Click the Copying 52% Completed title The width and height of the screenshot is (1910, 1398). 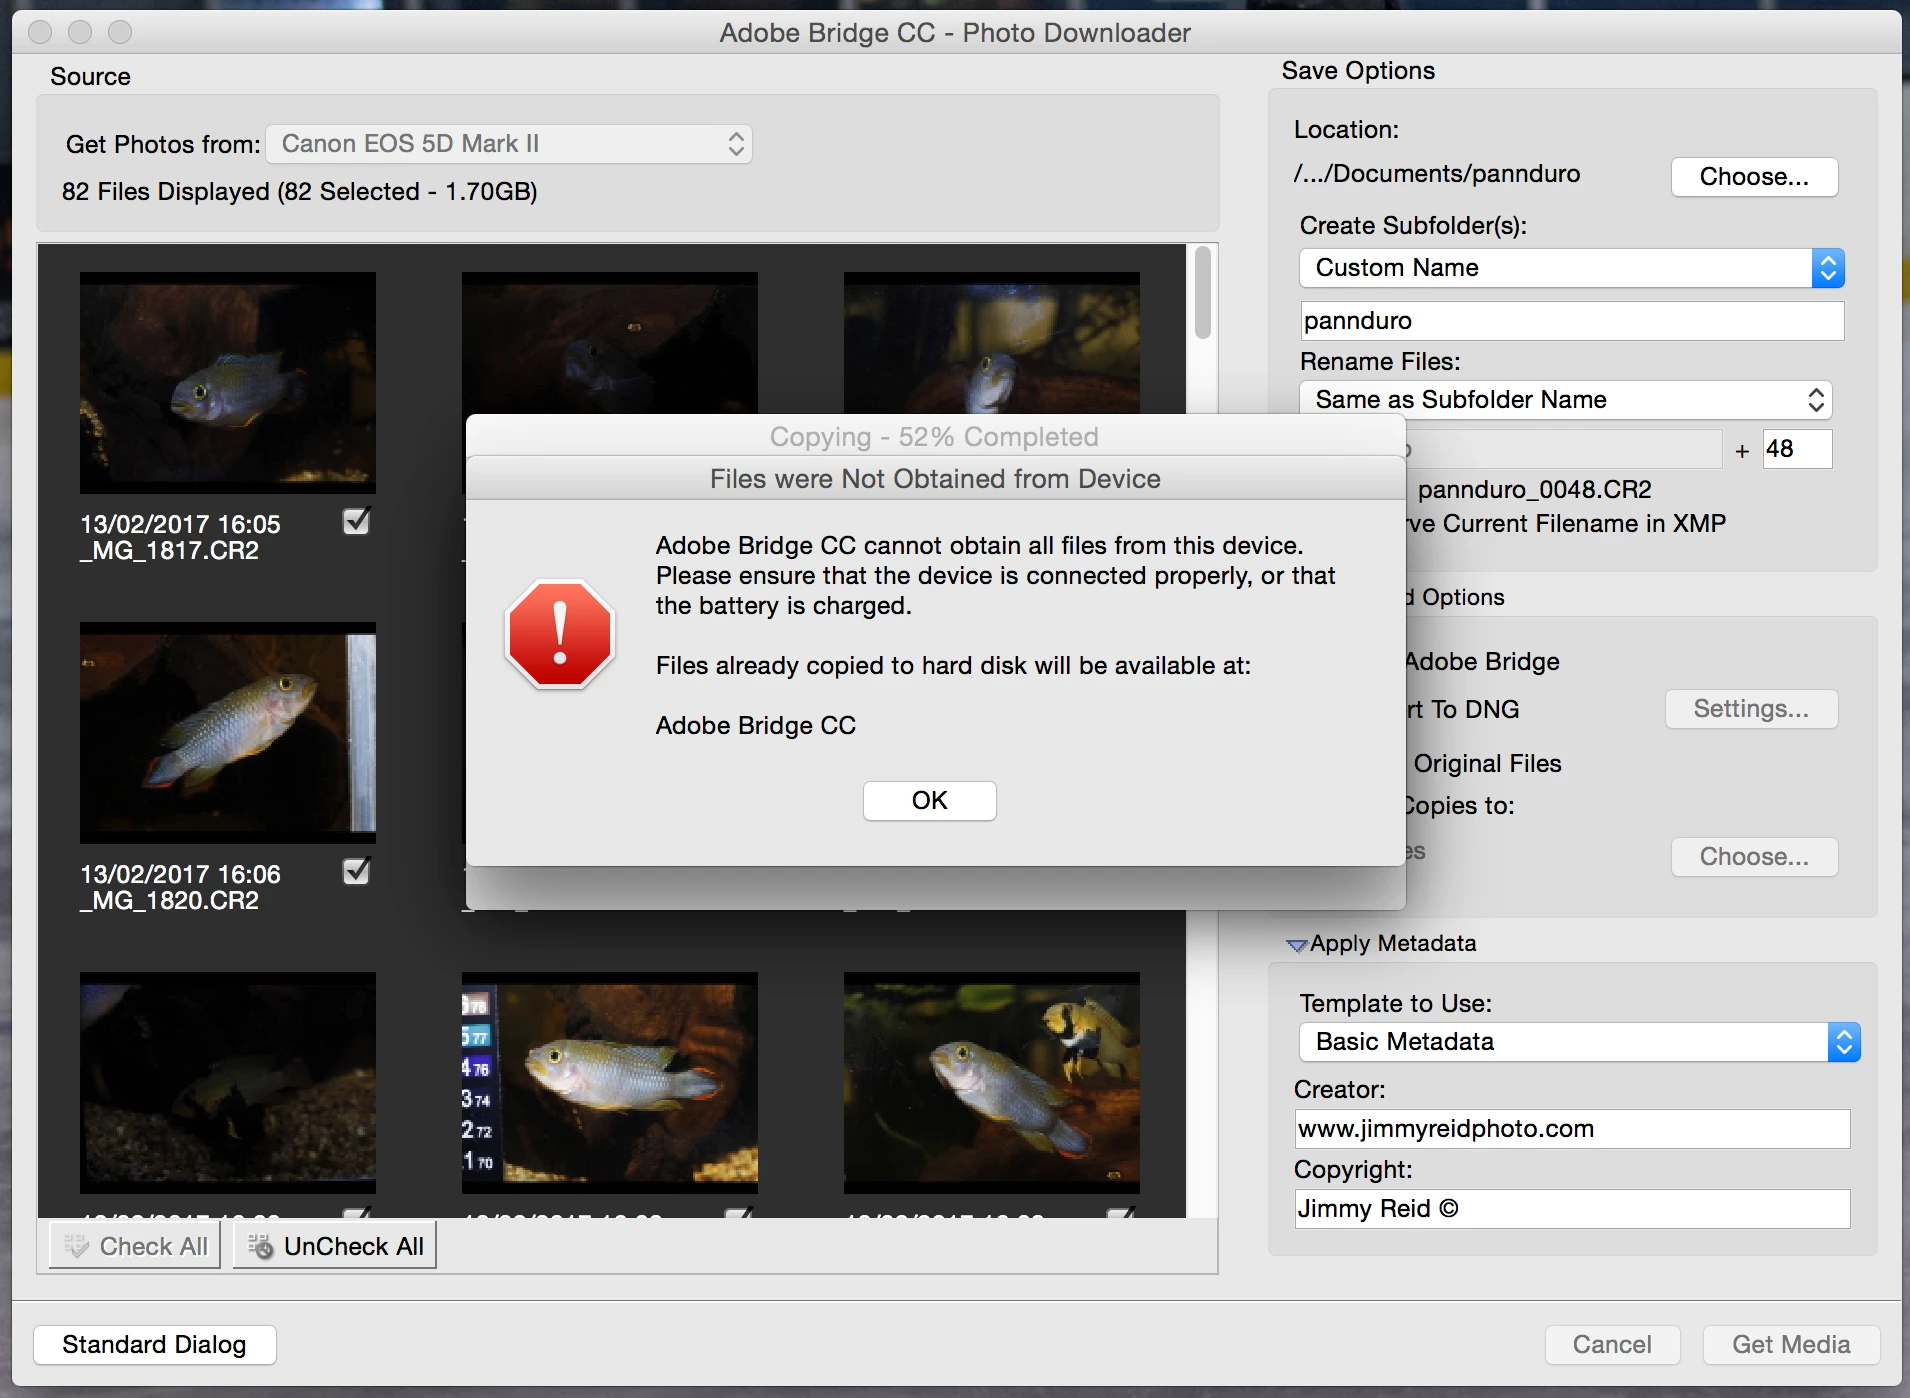pyautogui.click(x=934, y=437)
